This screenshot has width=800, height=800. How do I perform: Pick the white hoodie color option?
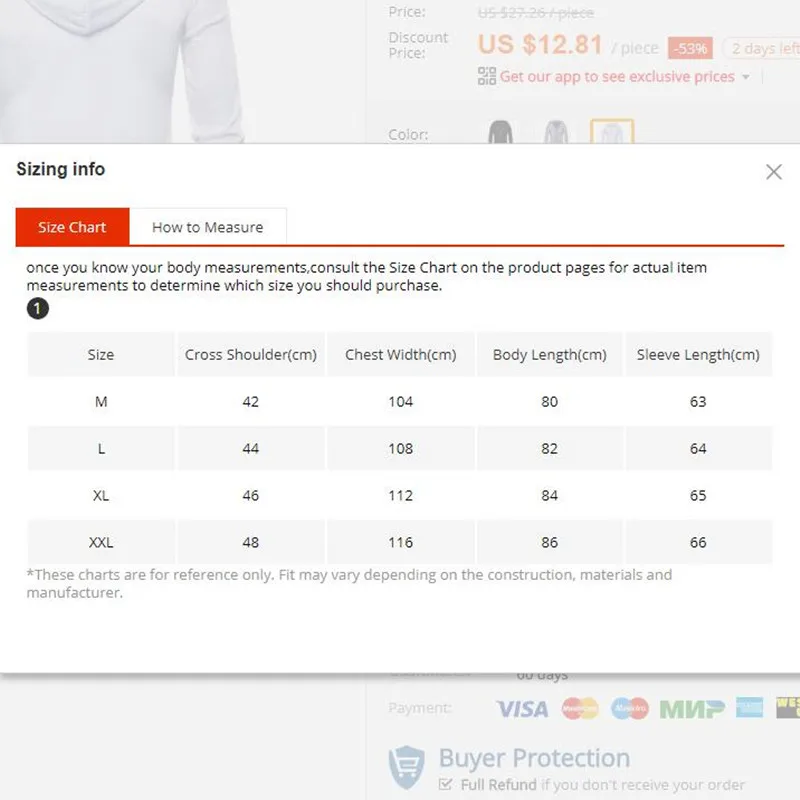click(611, 133)
